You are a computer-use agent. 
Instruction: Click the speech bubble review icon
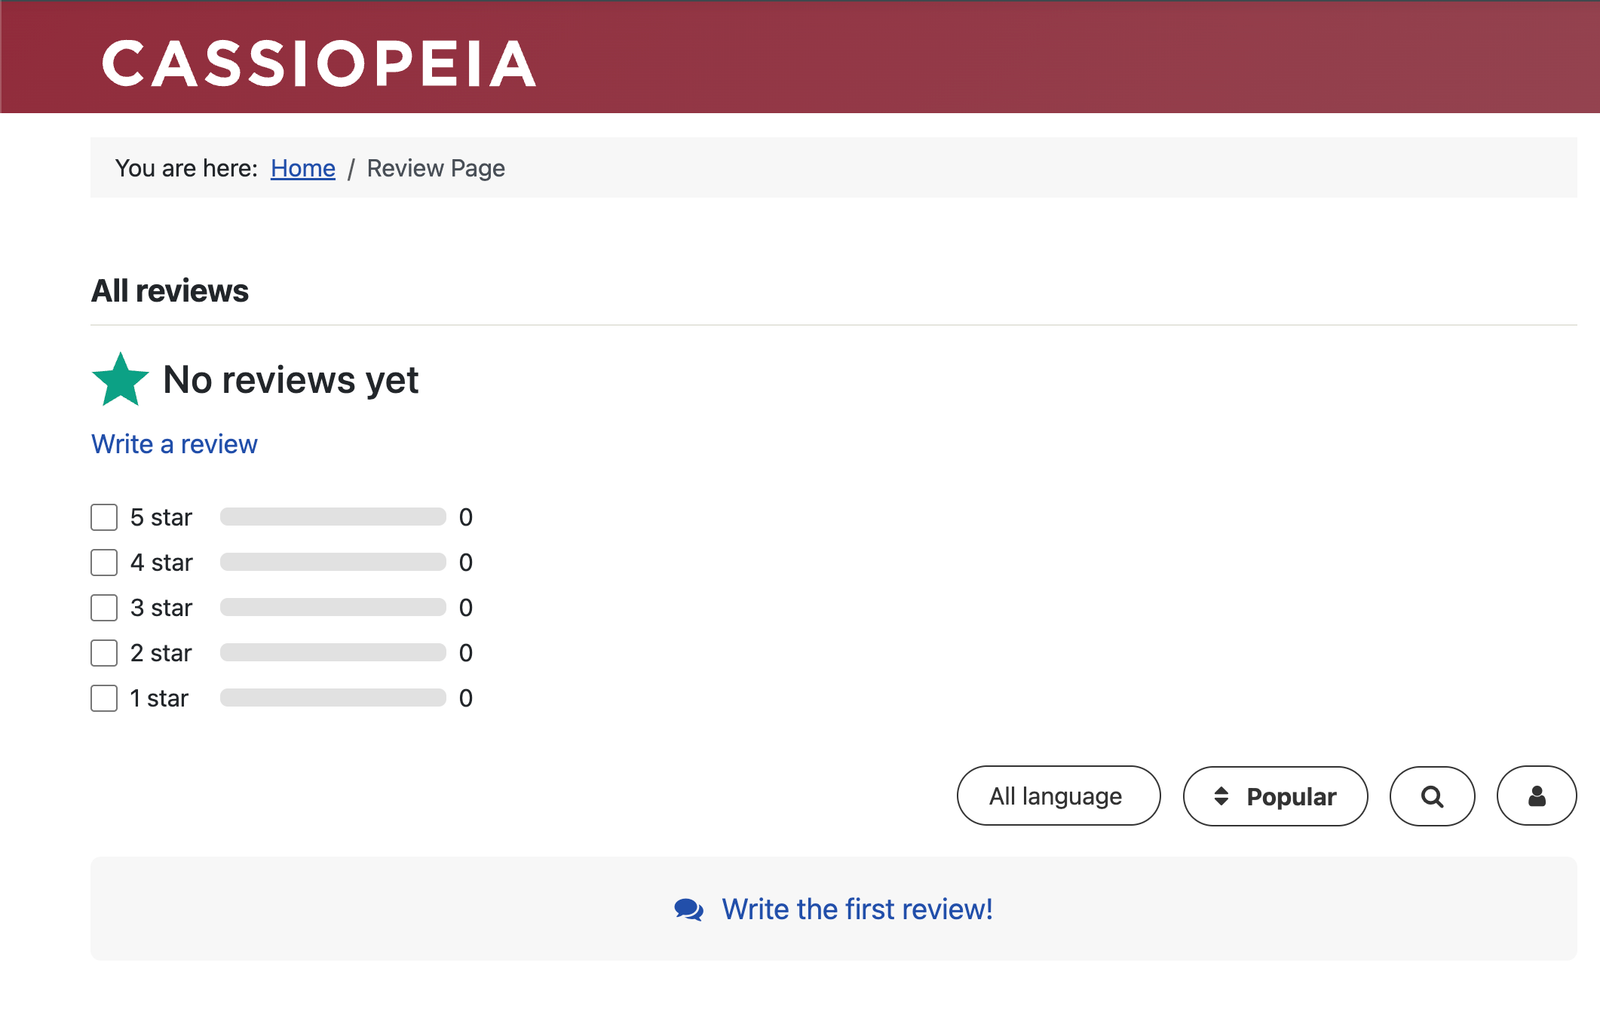(688, 908)
